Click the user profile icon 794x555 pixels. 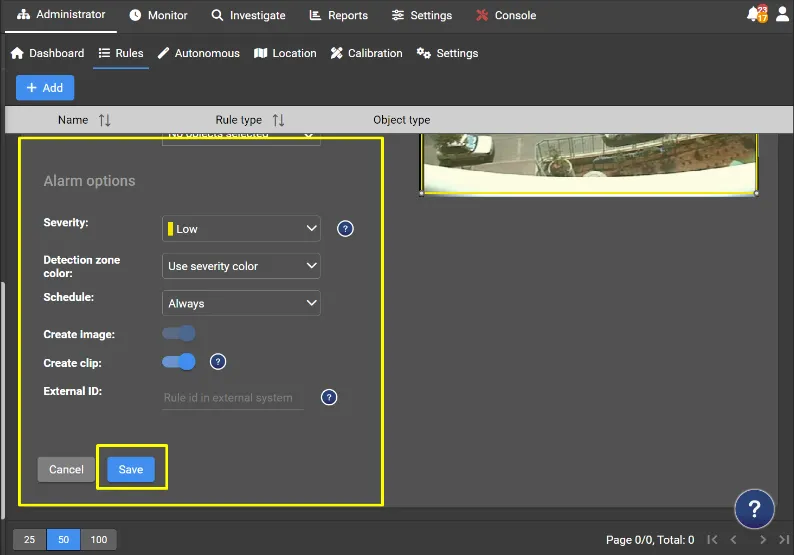click(782, 14)
